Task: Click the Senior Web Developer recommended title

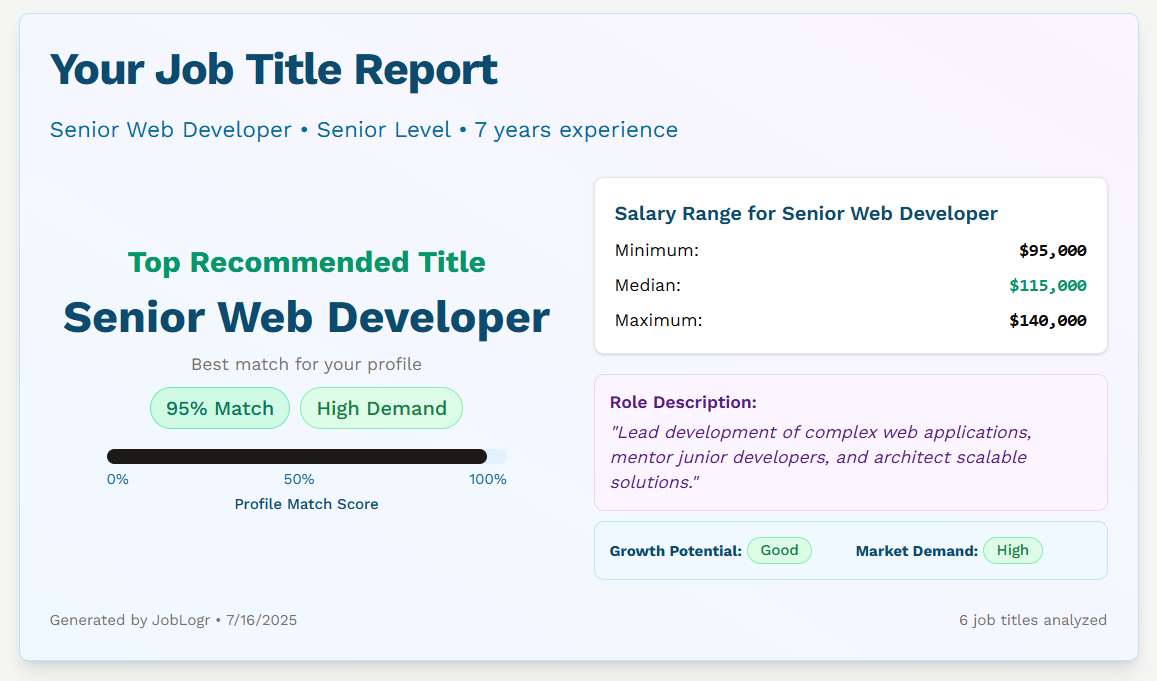Action: coord(306,317)
